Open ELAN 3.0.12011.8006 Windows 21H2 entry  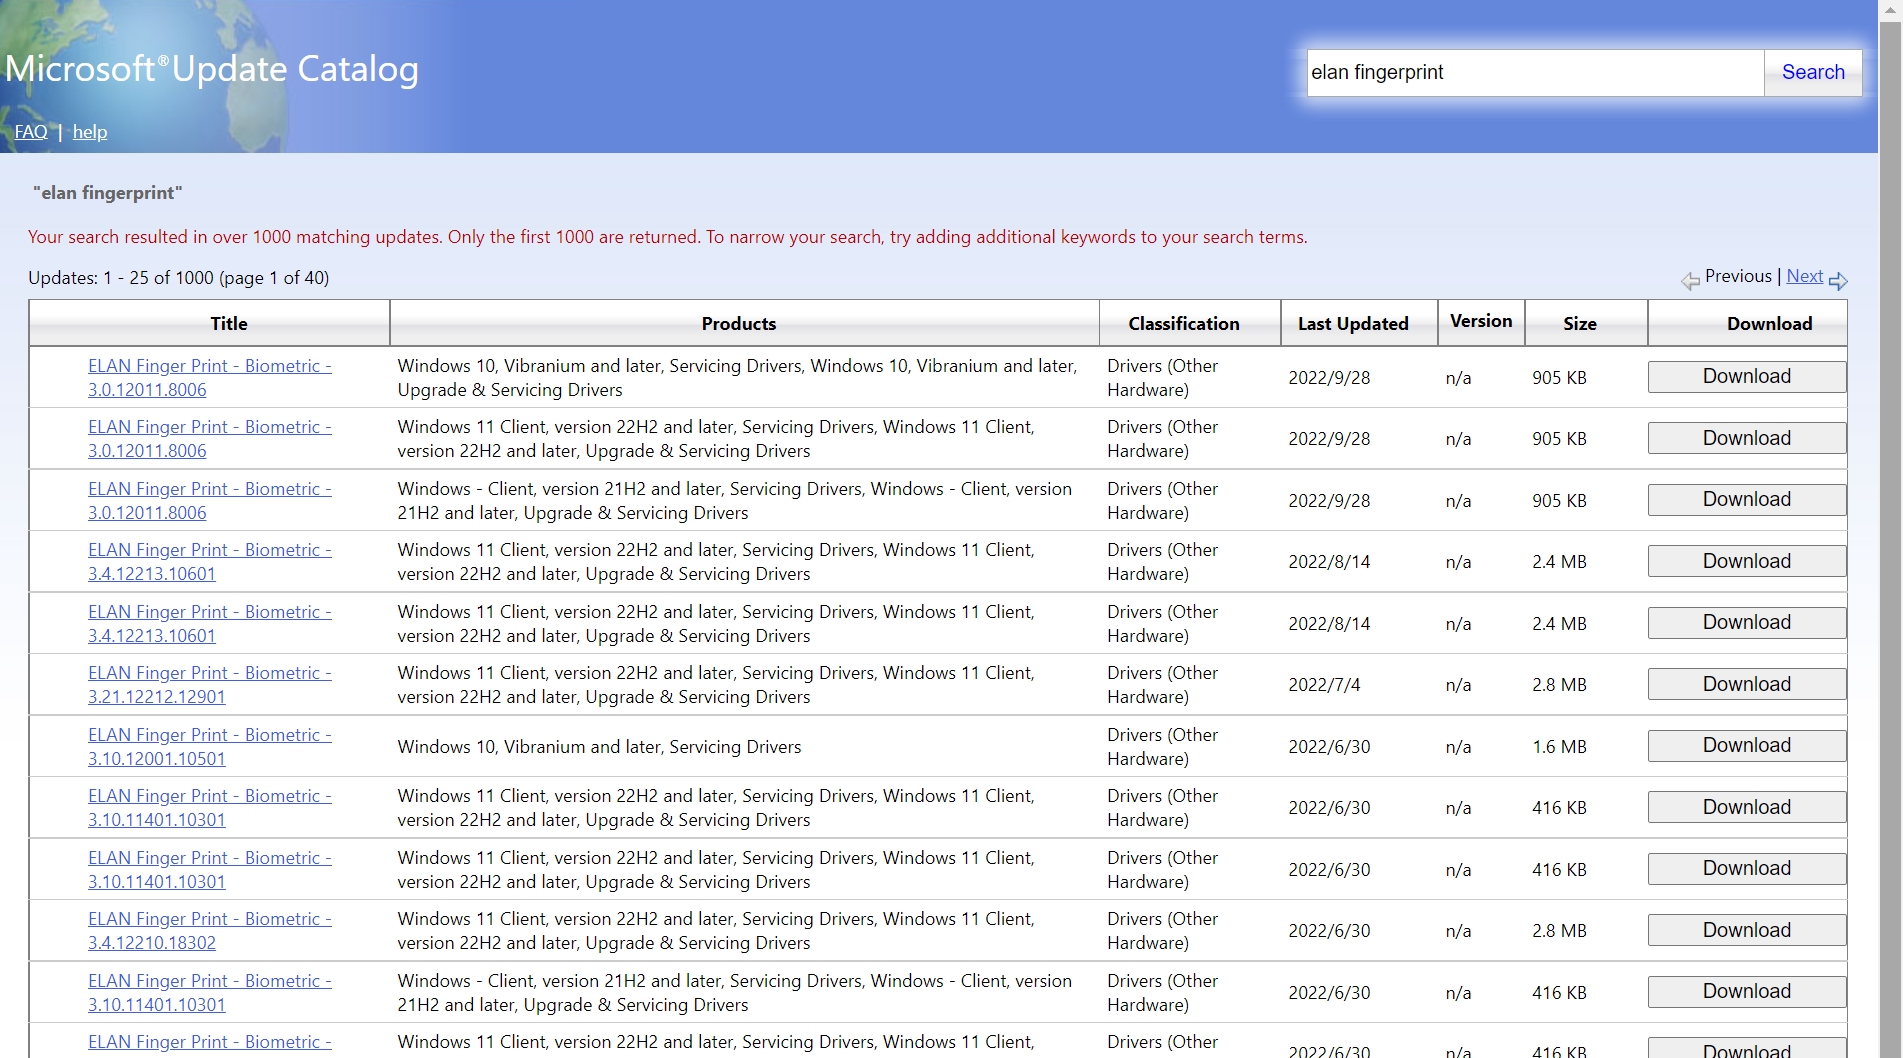(210, 501)
